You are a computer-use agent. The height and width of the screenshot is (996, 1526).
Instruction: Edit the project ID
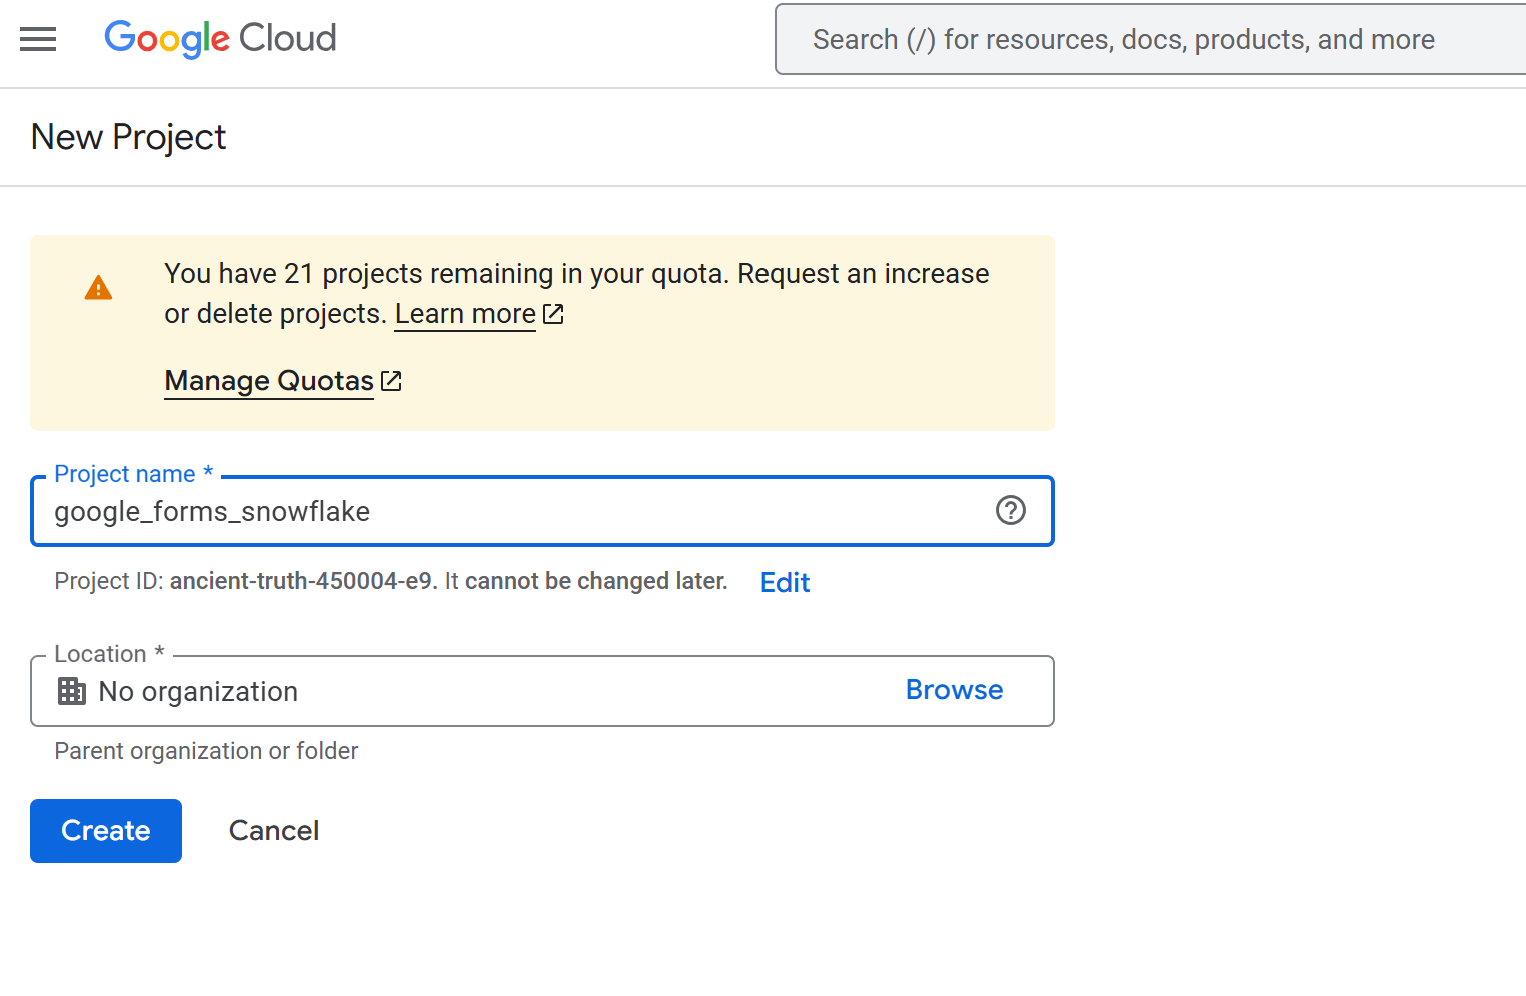785,583
